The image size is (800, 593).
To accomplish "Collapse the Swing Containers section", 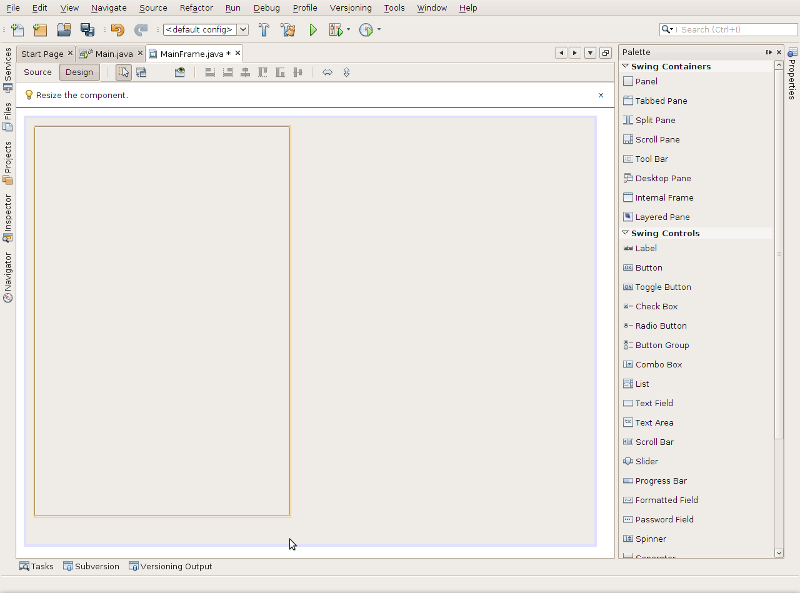I will click(x=626, y=66).
